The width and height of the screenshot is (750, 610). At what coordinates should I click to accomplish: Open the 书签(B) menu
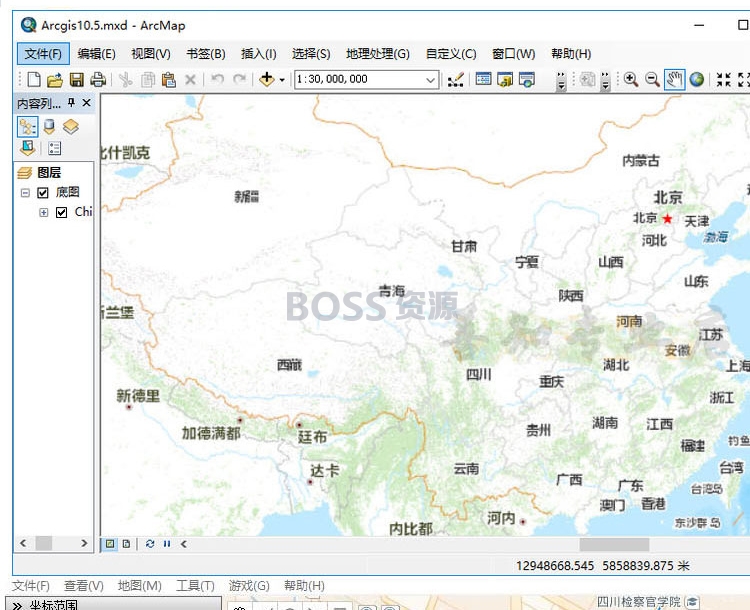[206, 54]
